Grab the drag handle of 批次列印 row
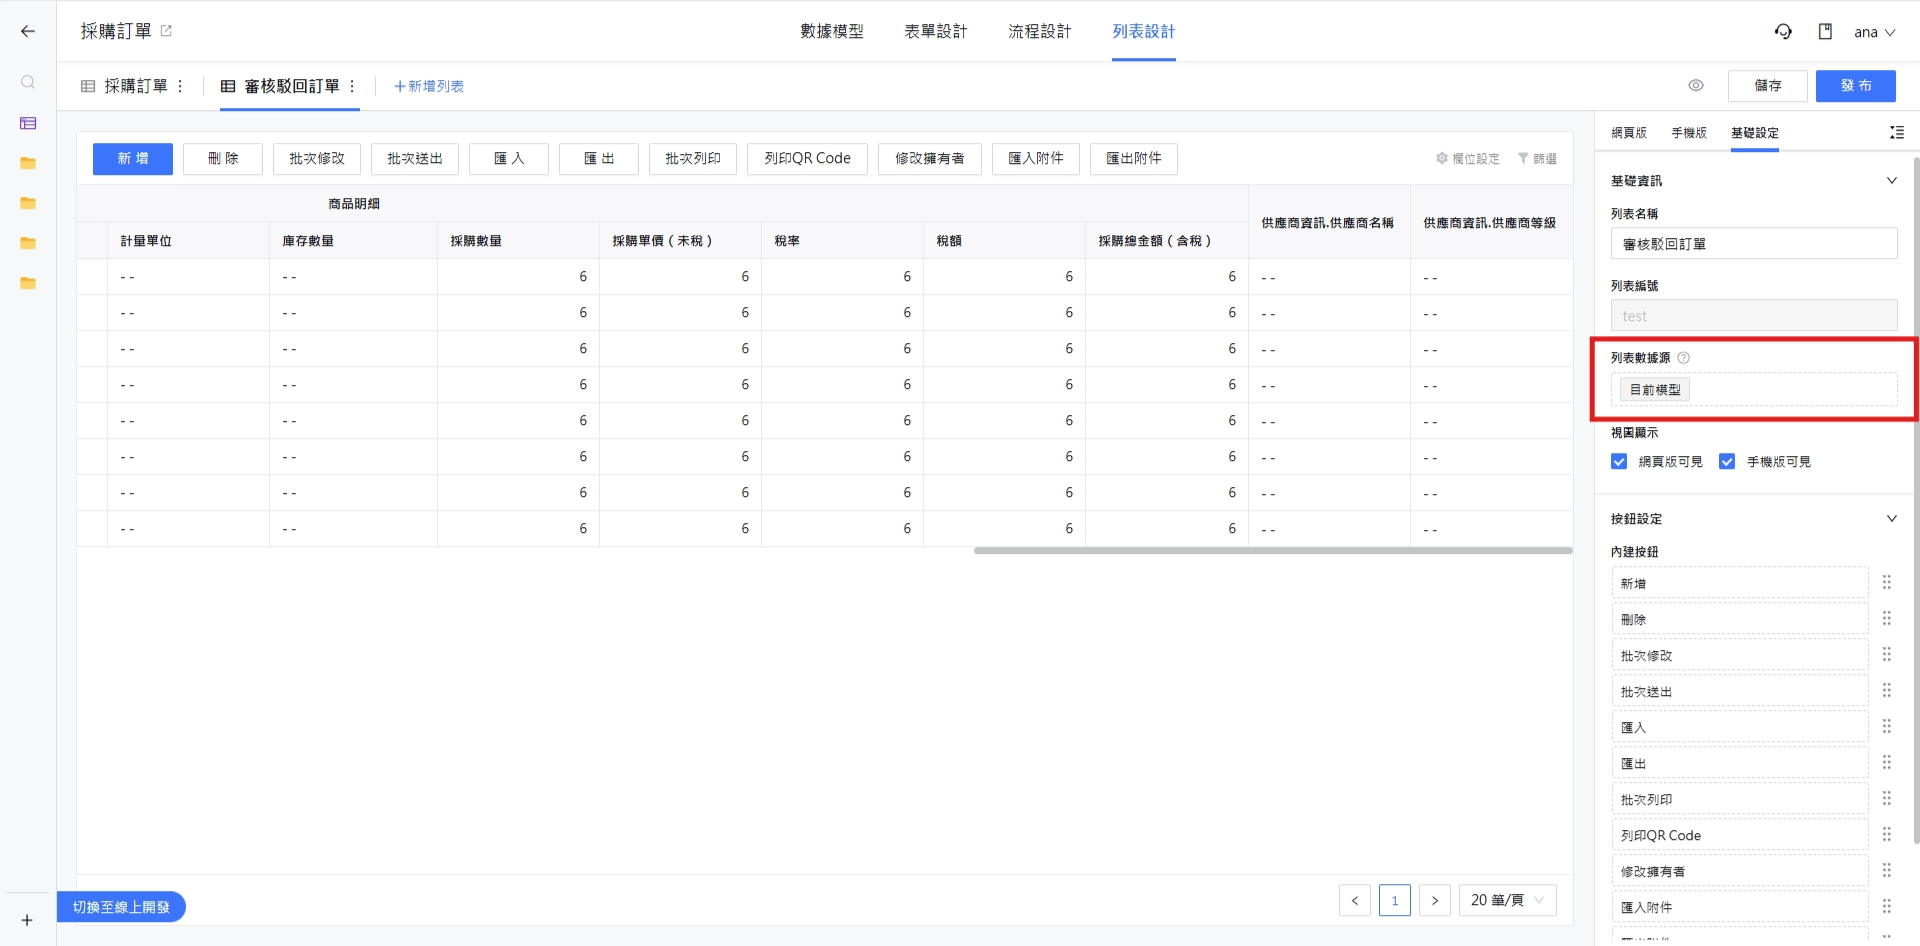1920x946 pixels. click(x=1887, y=798)
